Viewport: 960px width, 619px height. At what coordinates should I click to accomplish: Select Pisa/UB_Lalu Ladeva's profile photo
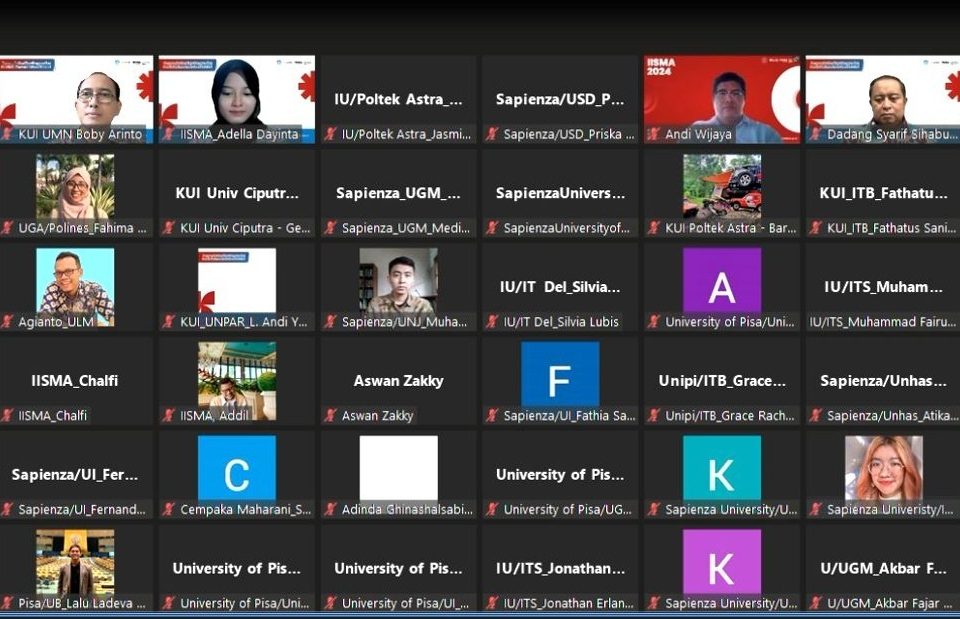(x=75, y=562)
